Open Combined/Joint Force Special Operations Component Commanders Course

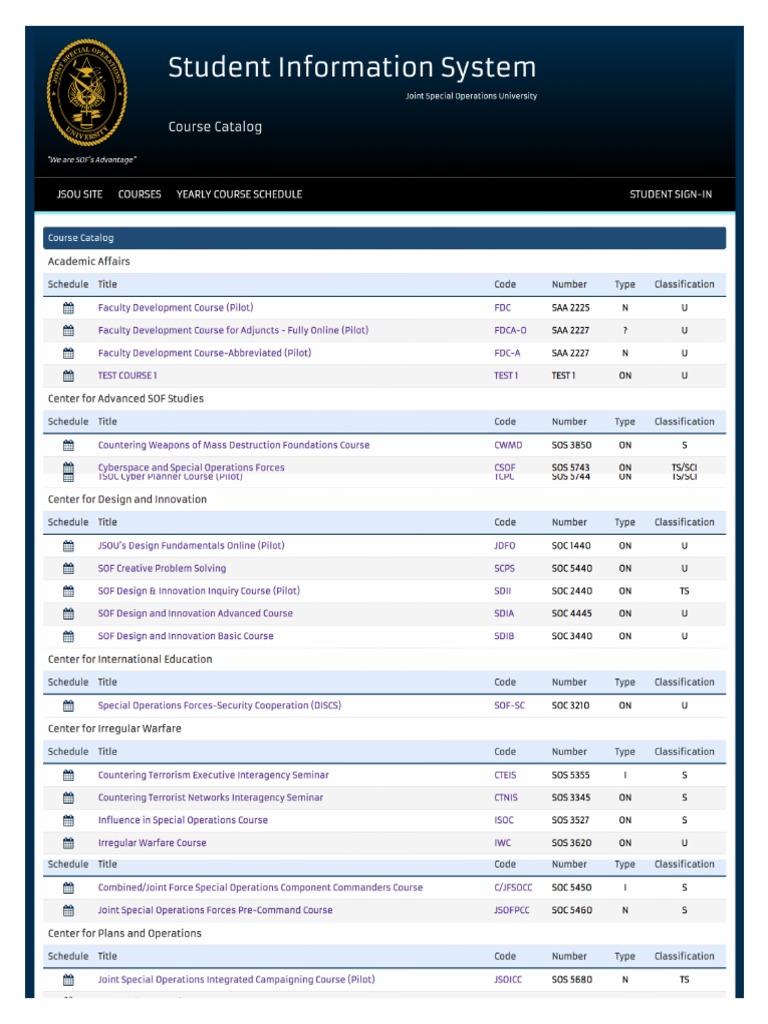[261, 888]
